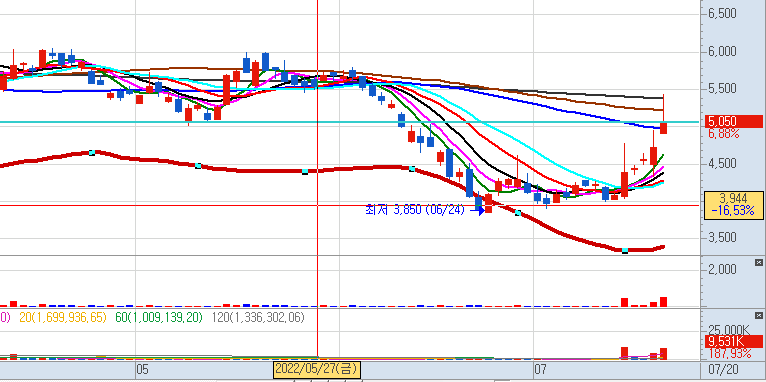Select the 120-period volume average label
Image resolution: width=766 pixels, height=382 pixels.
pyautogui.click(x=258, y=318)
